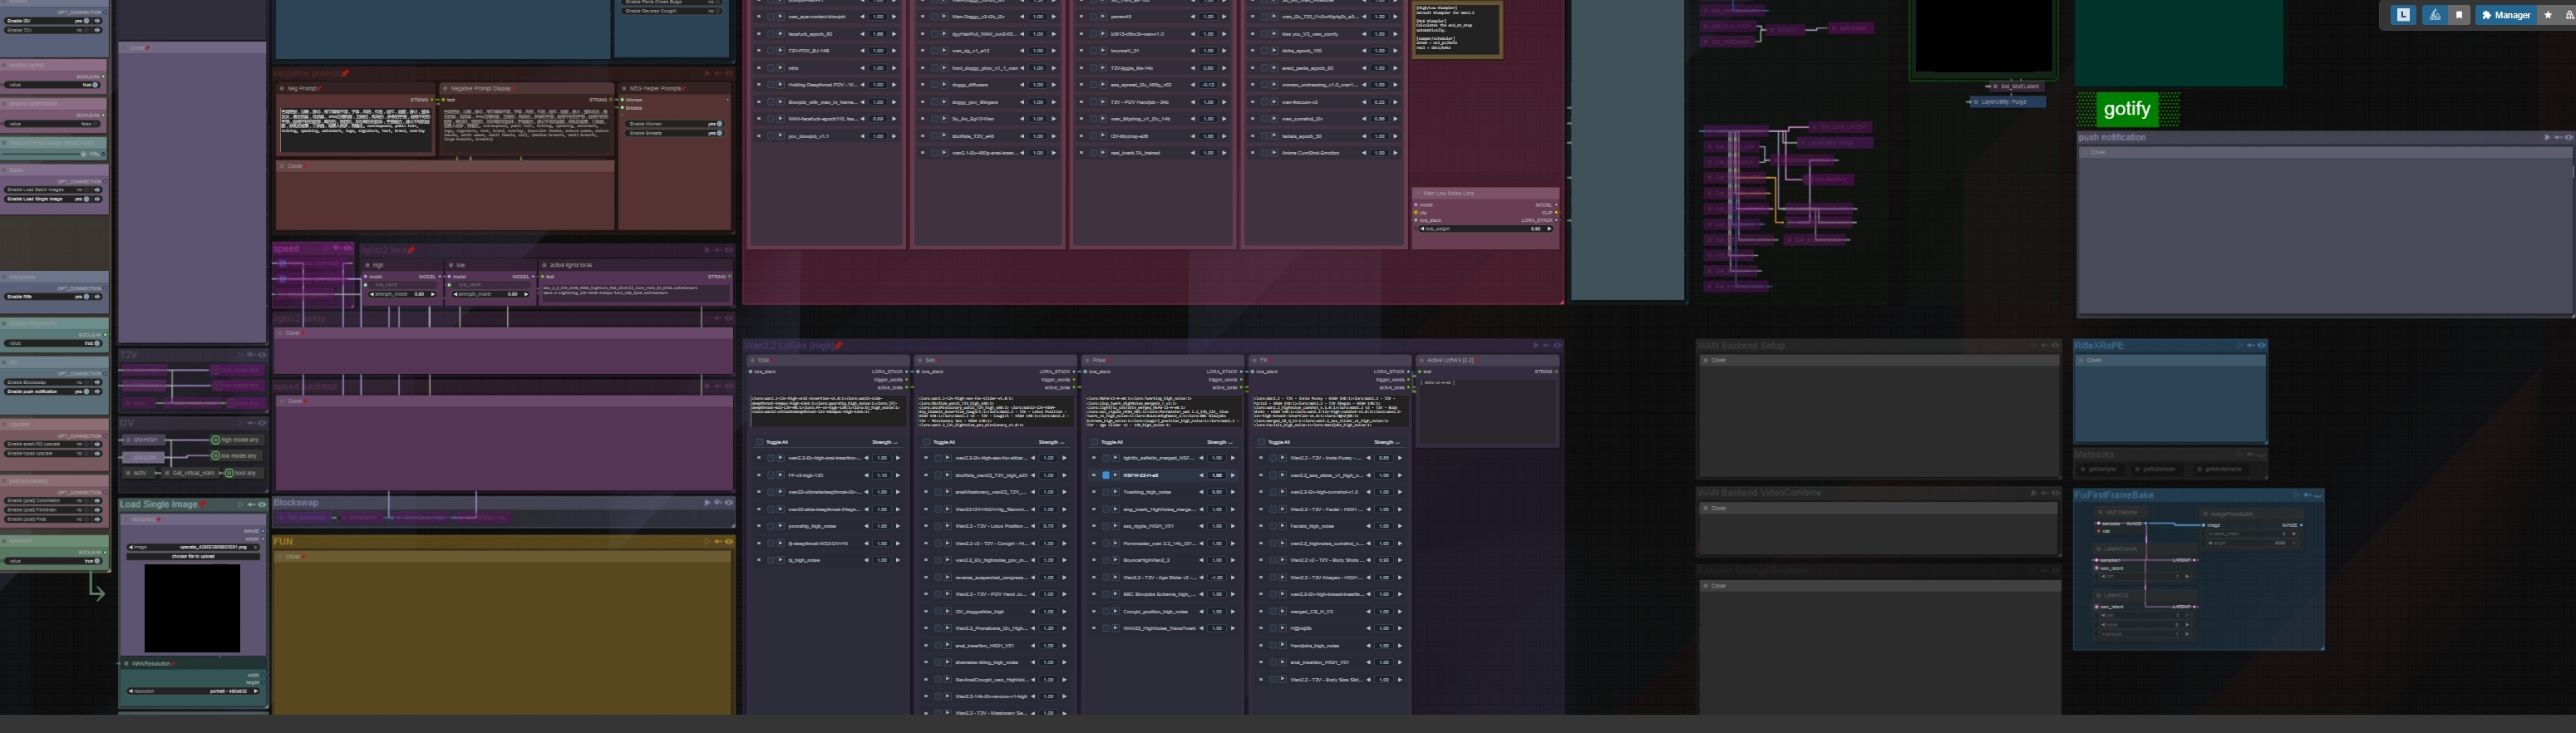Click the play icon on Wan2.2 LoRAs [High] group

coord(1535,346)
